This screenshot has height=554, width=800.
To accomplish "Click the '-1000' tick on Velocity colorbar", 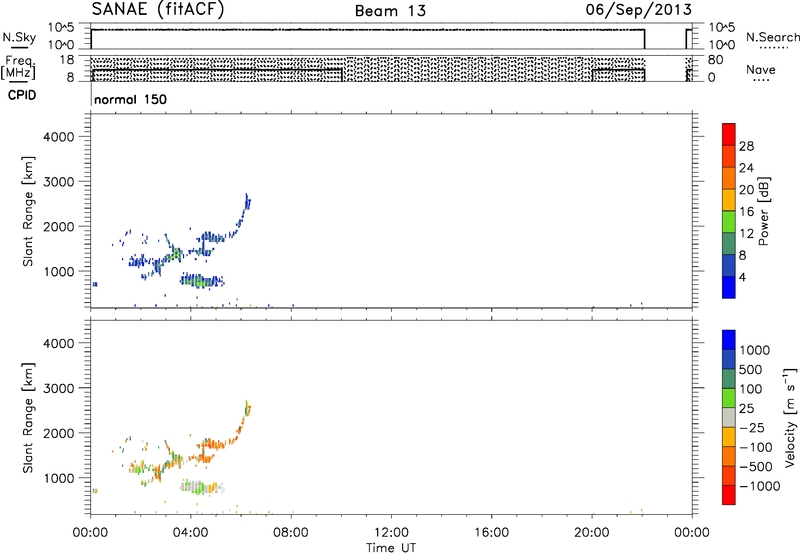I will tap(759, 486).
